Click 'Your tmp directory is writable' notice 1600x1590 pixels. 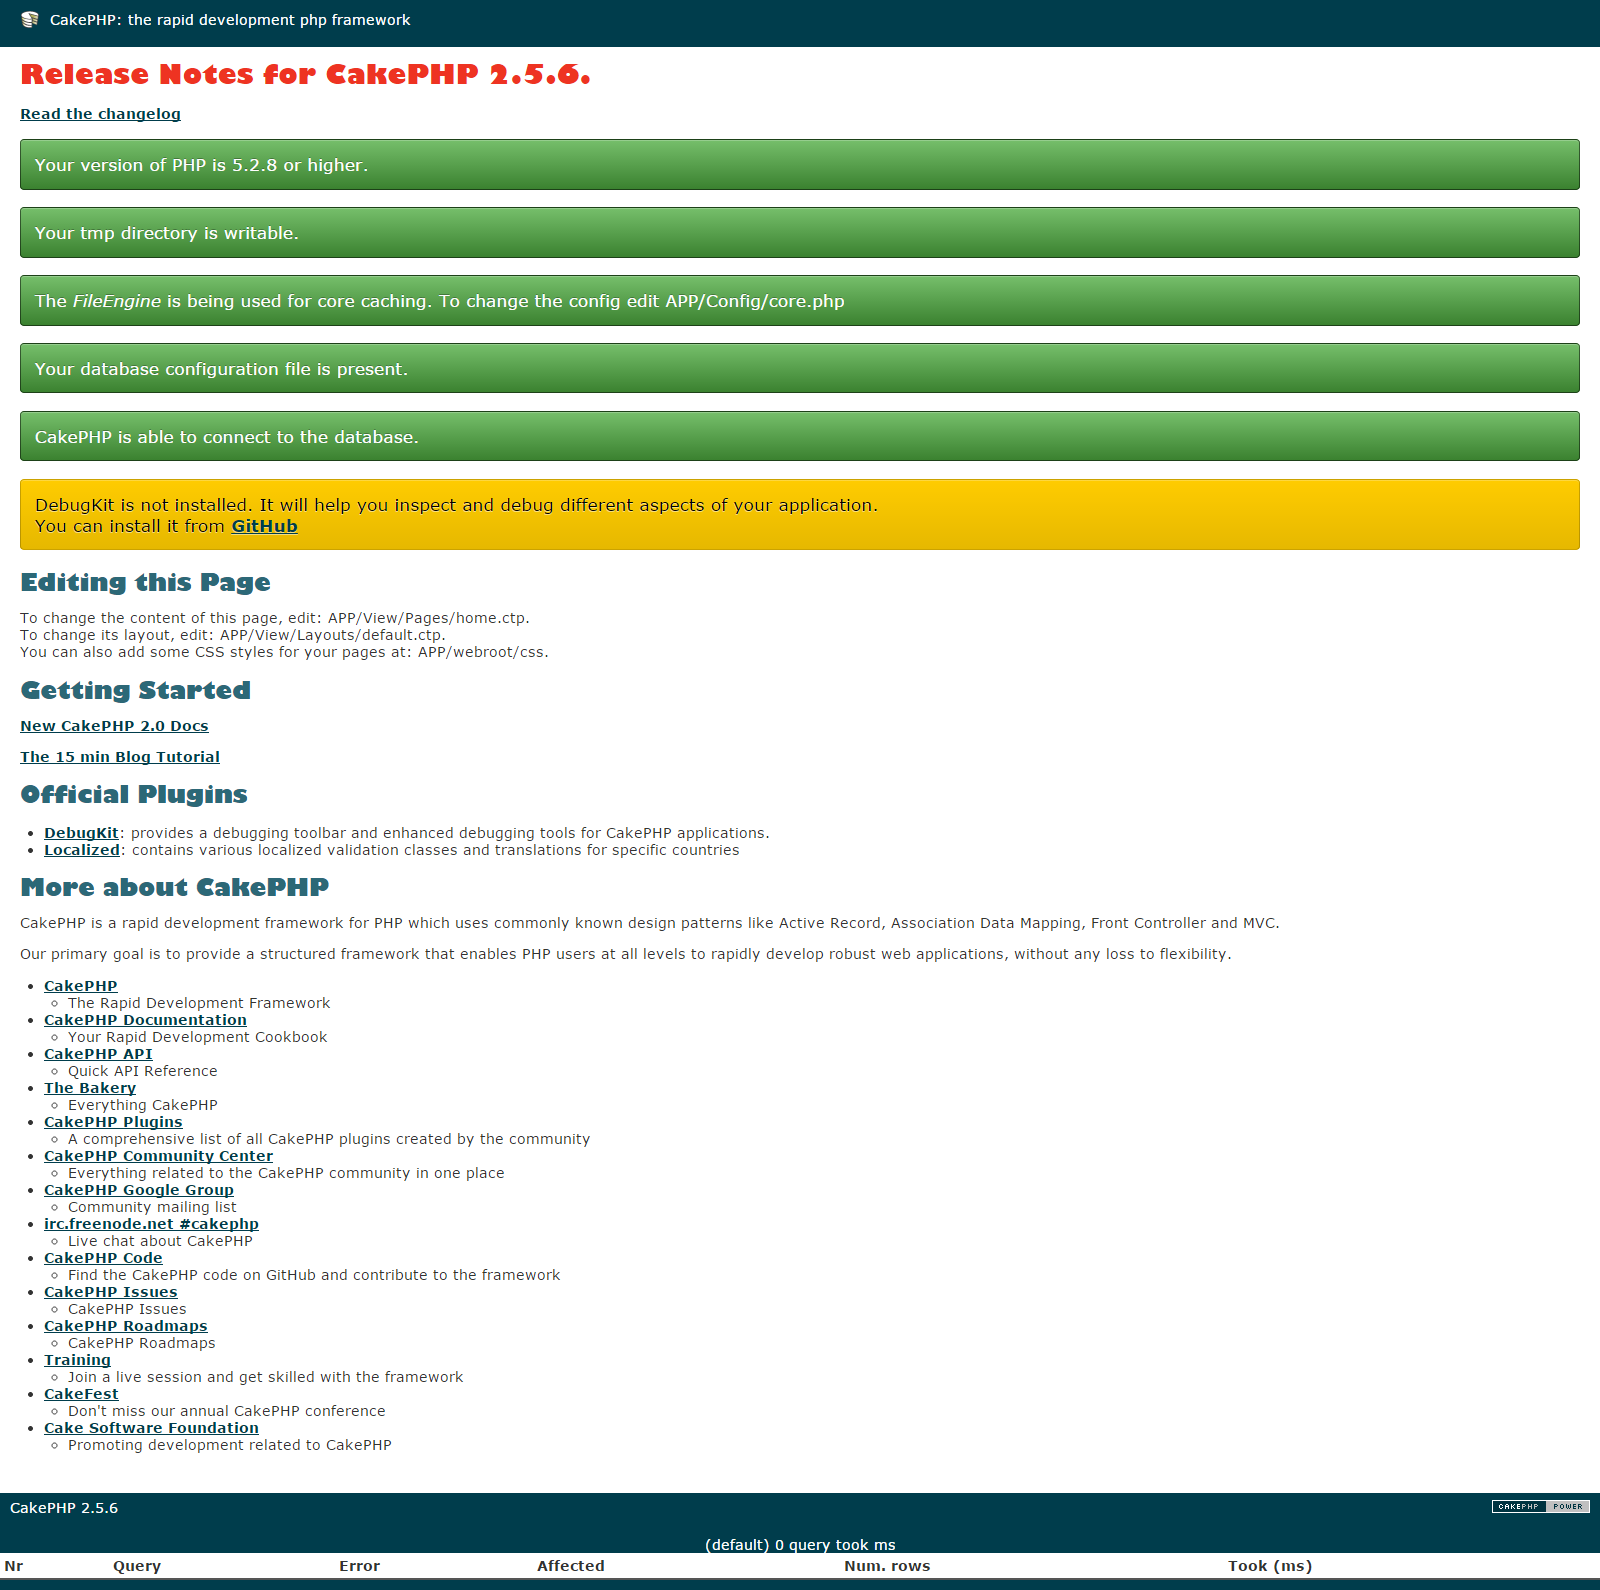tap(800, 233)
